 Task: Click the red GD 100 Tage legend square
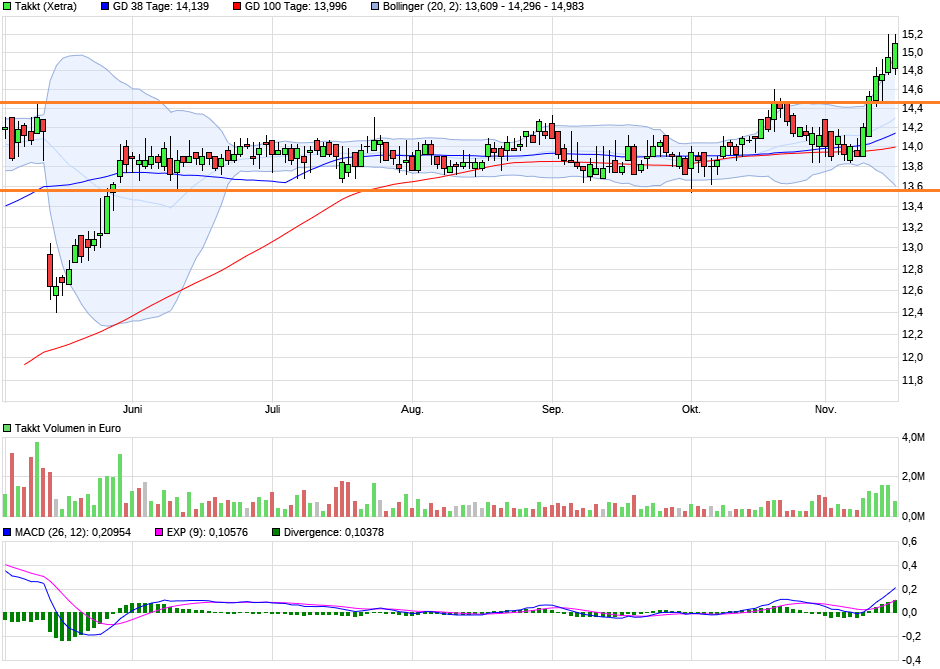click(236, 7)
